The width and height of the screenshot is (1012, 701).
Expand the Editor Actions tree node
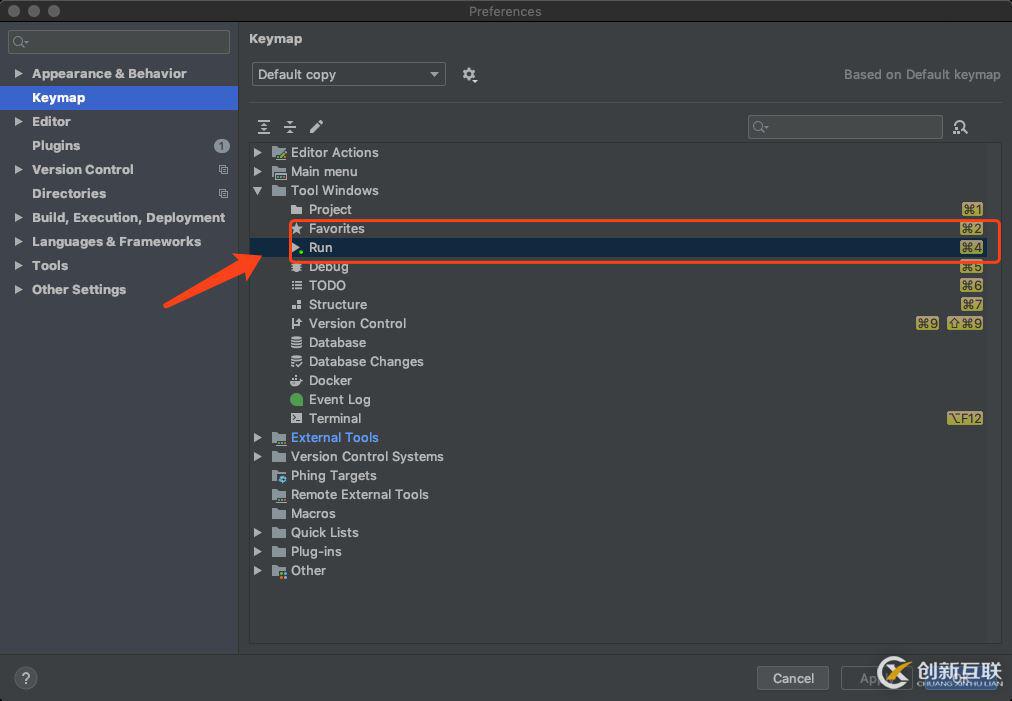click(x=258, y=152)
